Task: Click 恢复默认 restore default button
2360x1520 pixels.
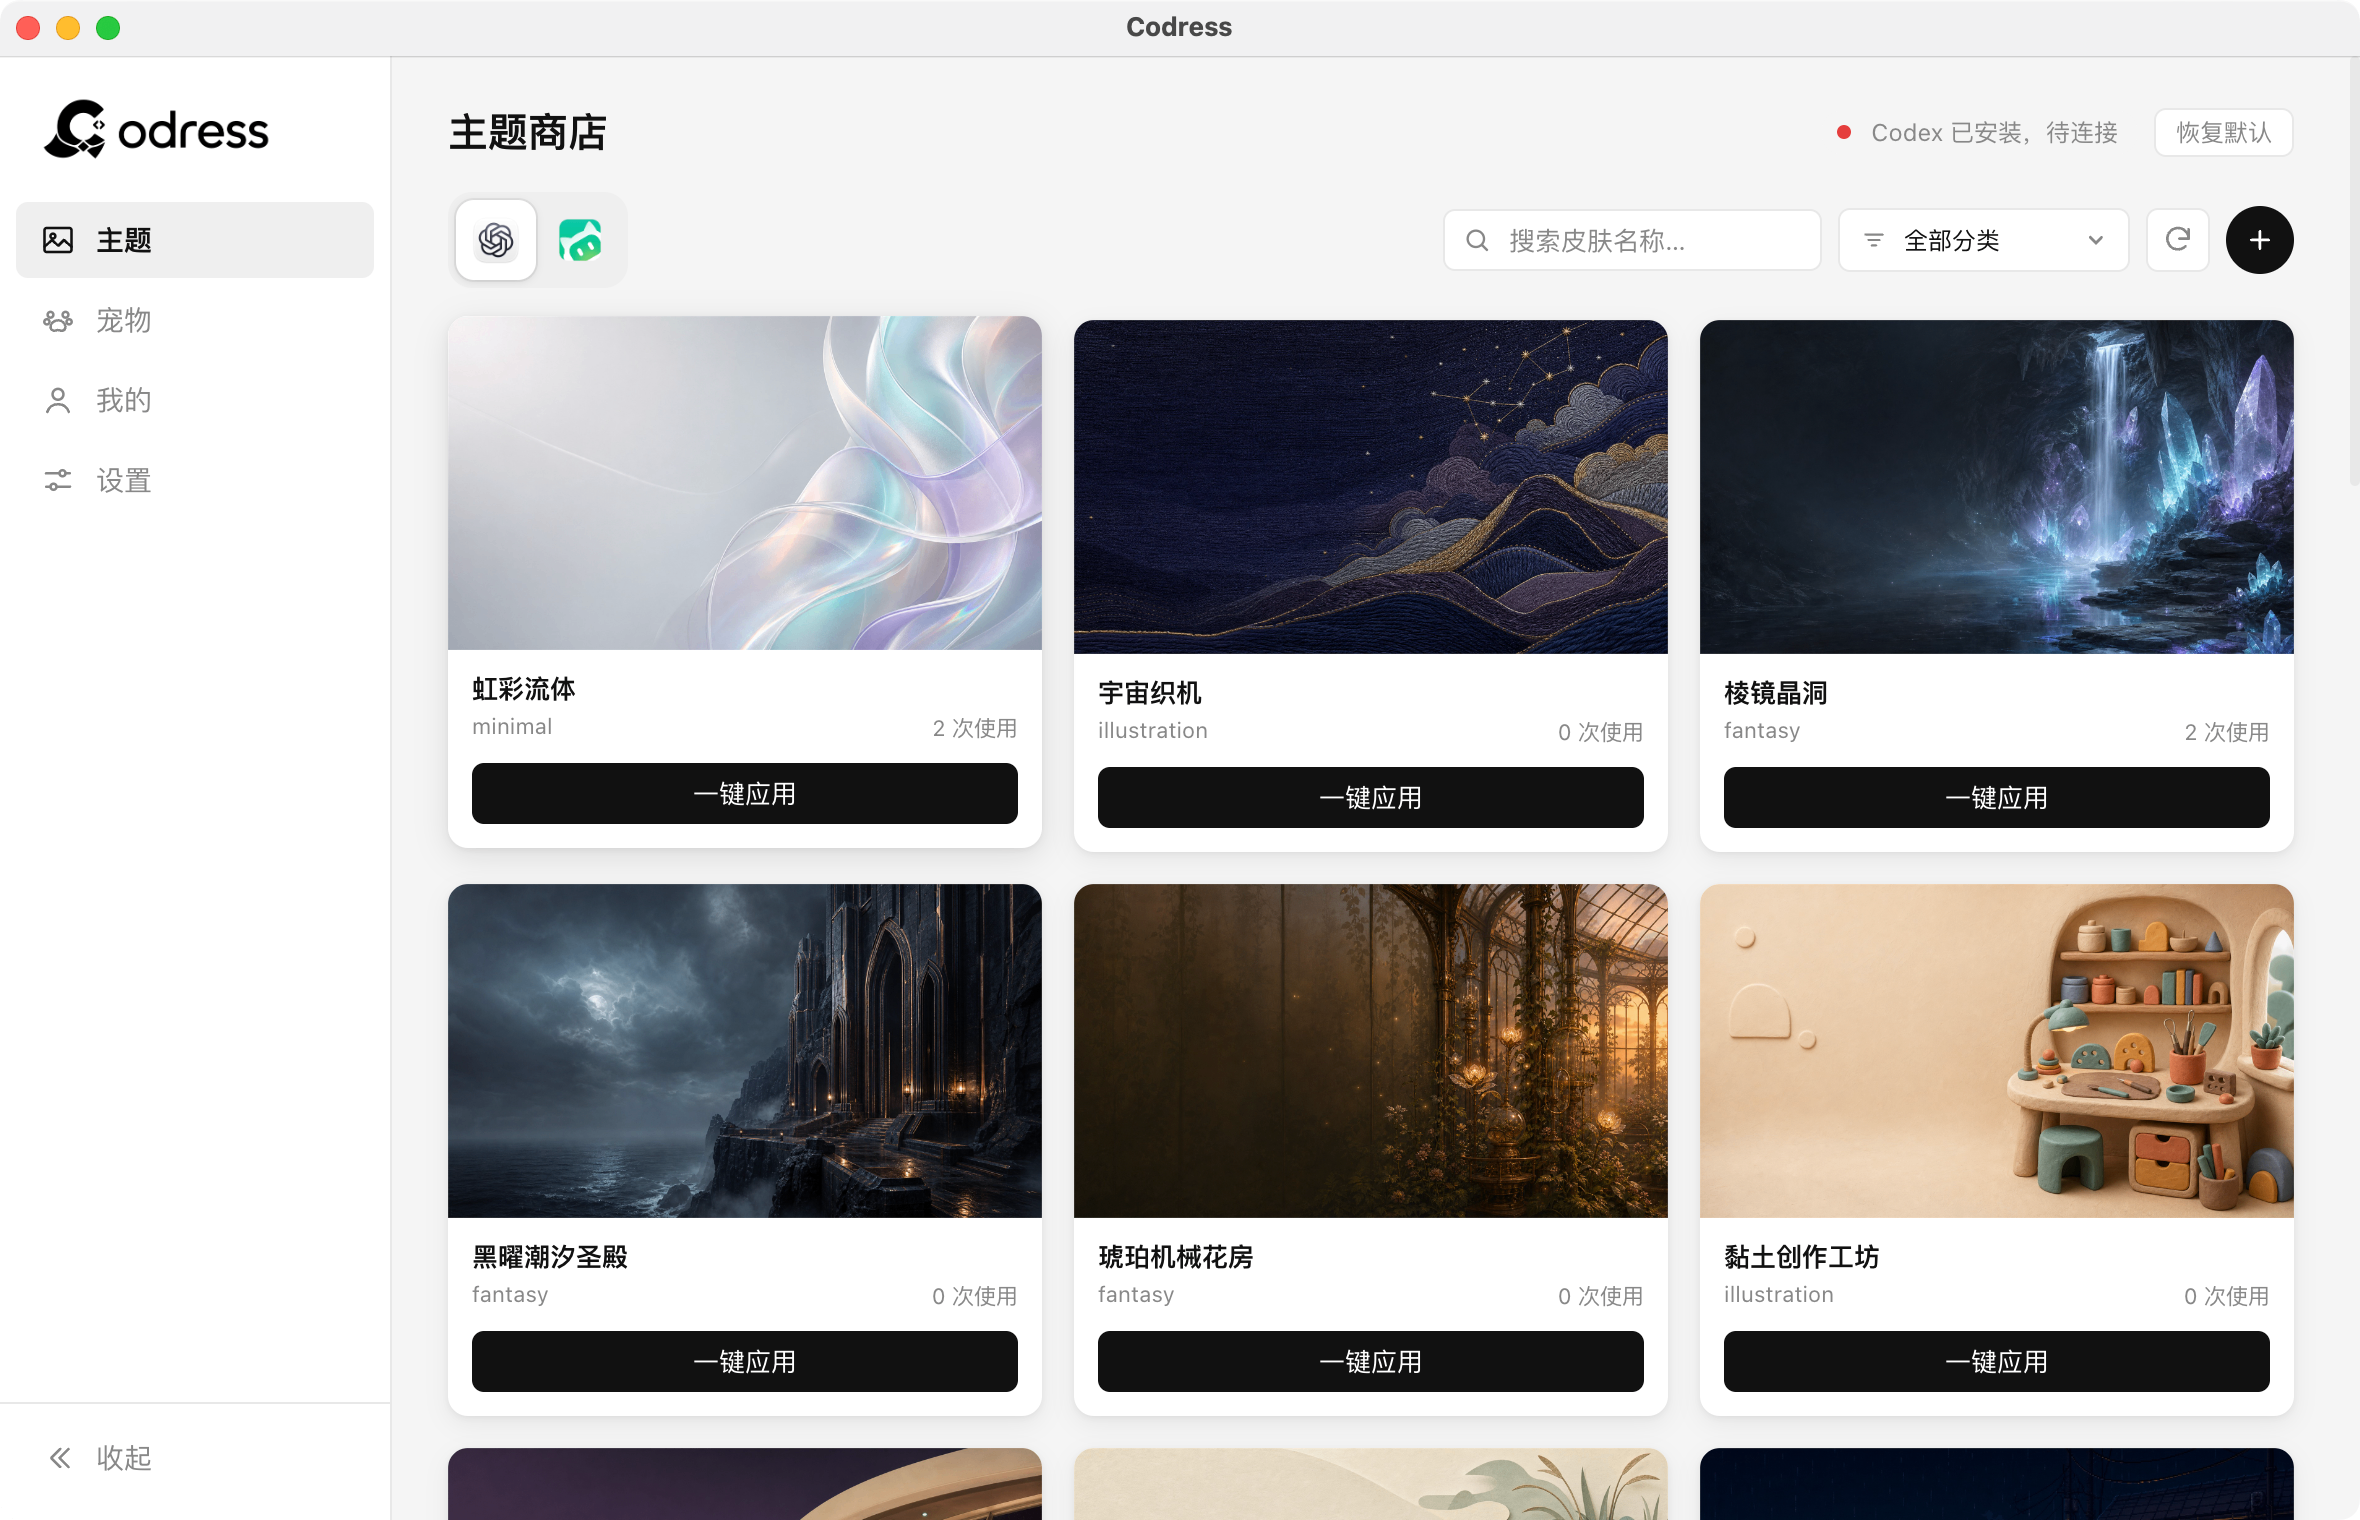Action: coord(2224,133)
